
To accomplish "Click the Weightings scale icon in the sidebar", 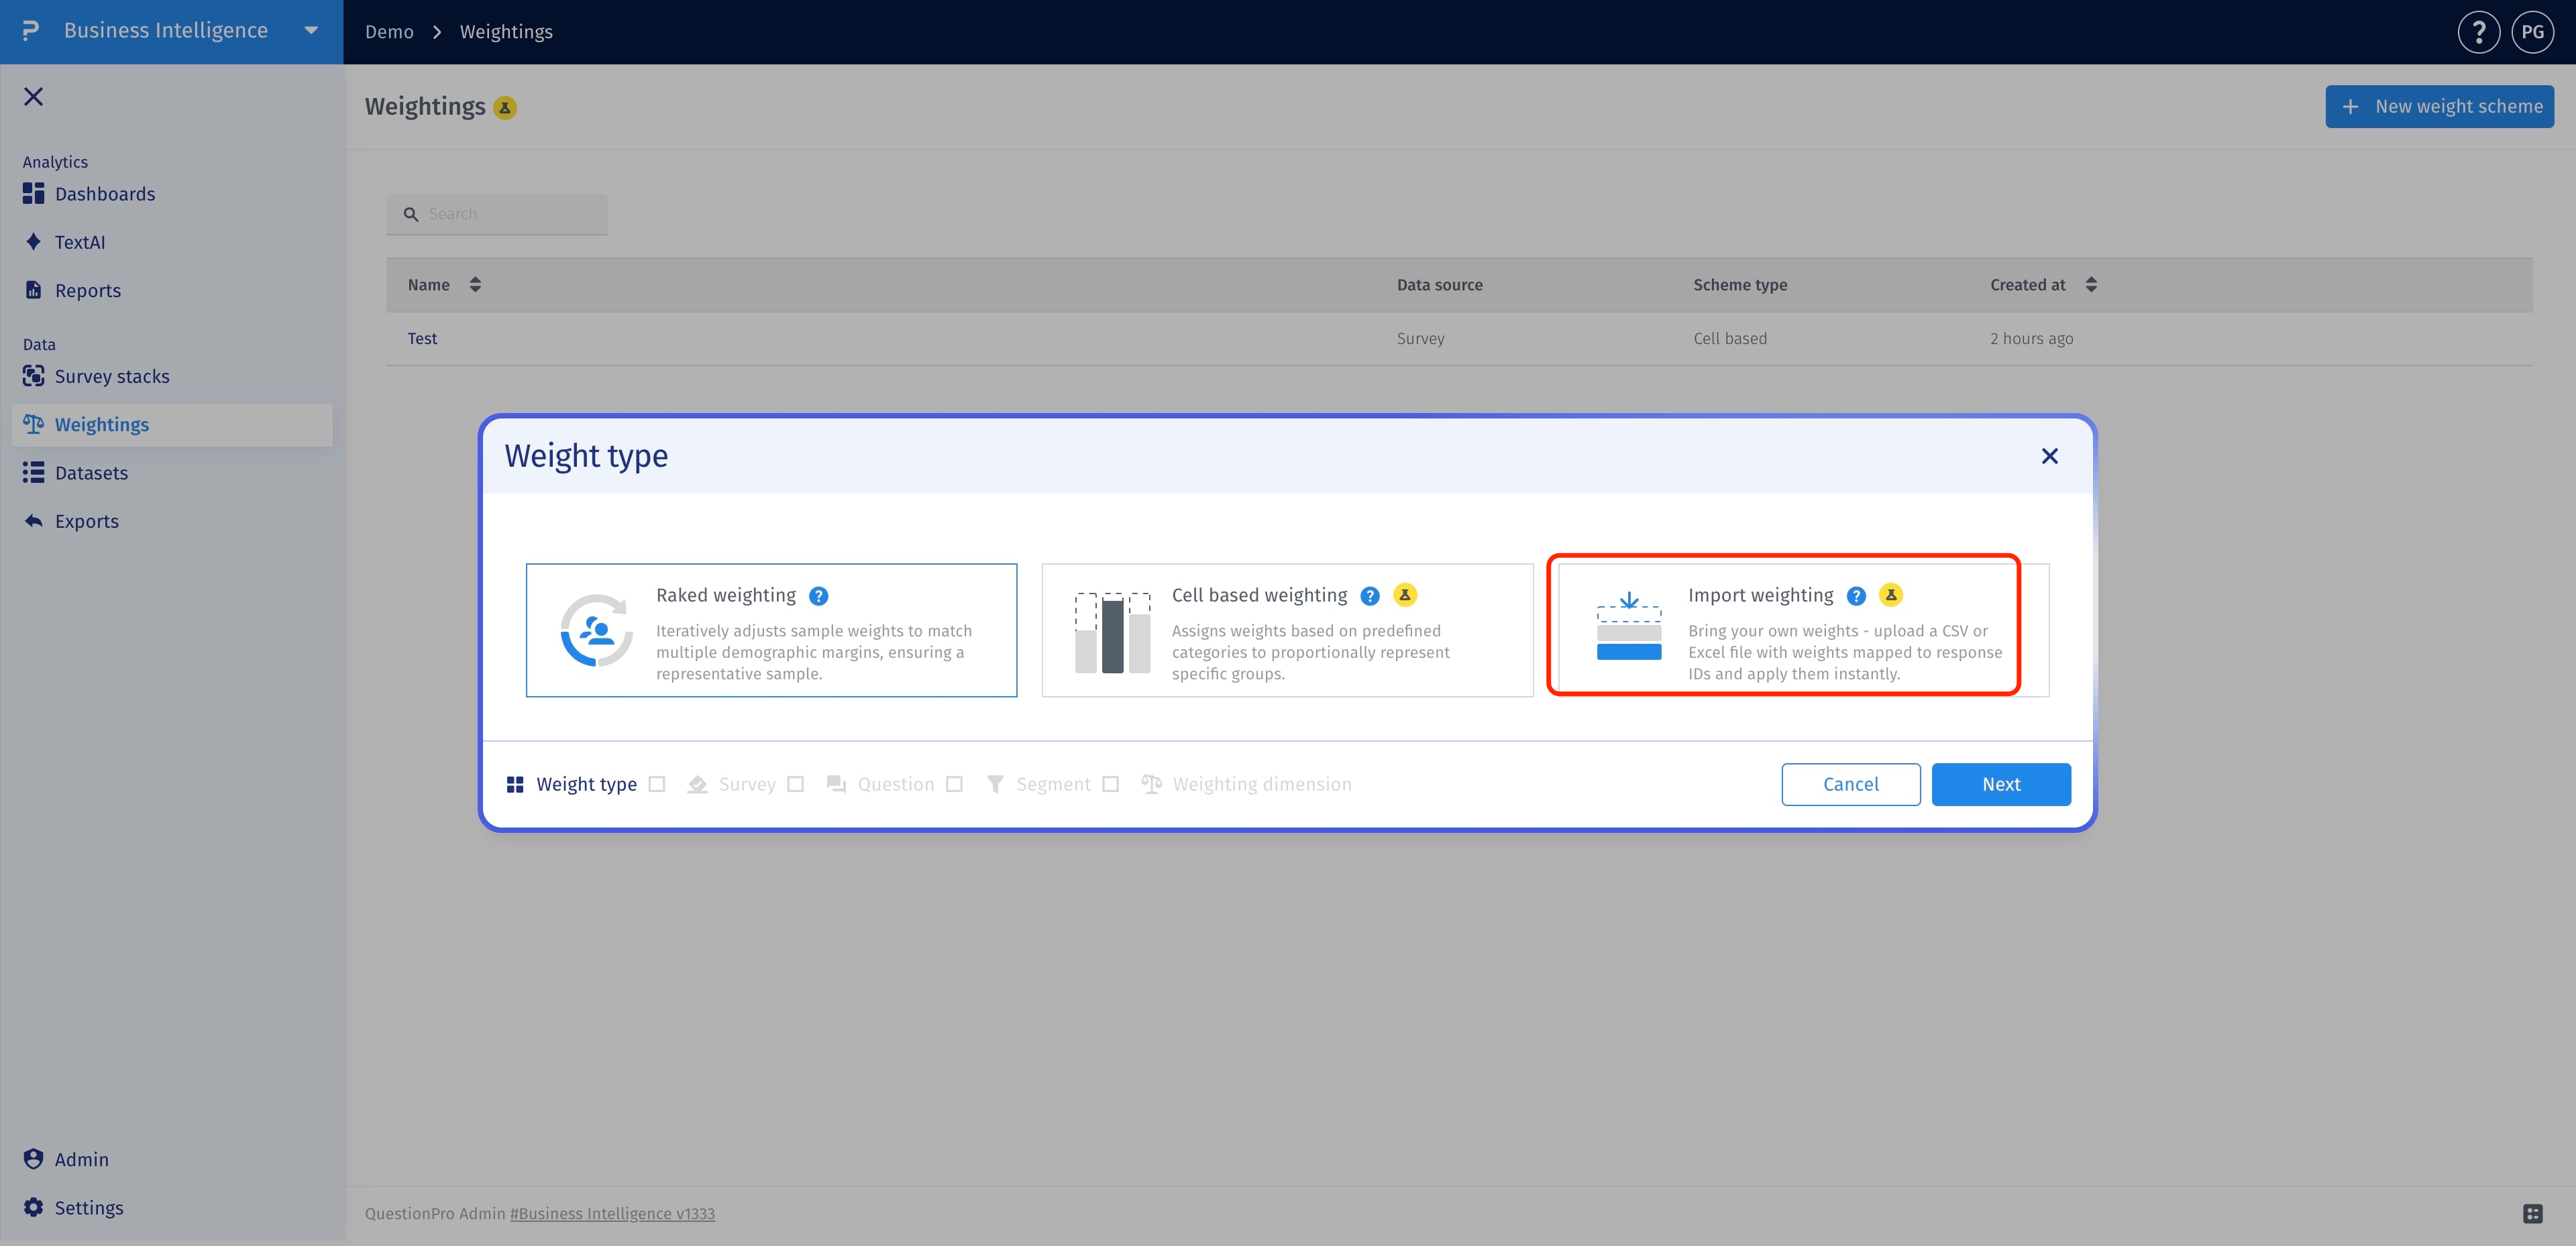I will coord(33,424).
